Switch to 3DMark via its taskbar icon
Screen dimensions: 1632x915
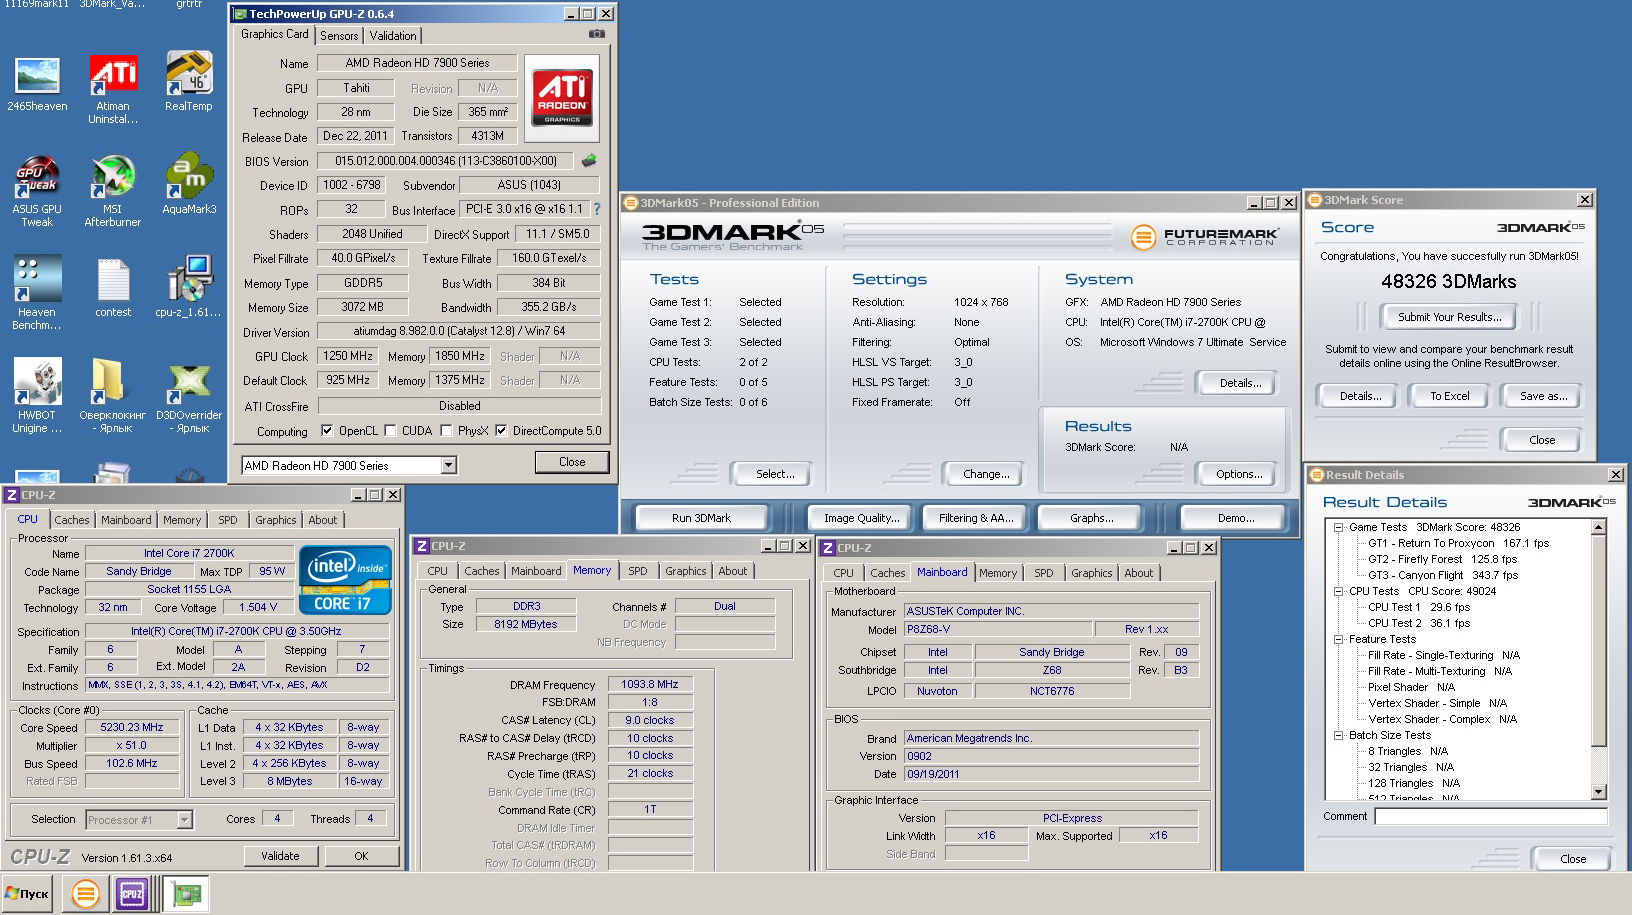86,894
